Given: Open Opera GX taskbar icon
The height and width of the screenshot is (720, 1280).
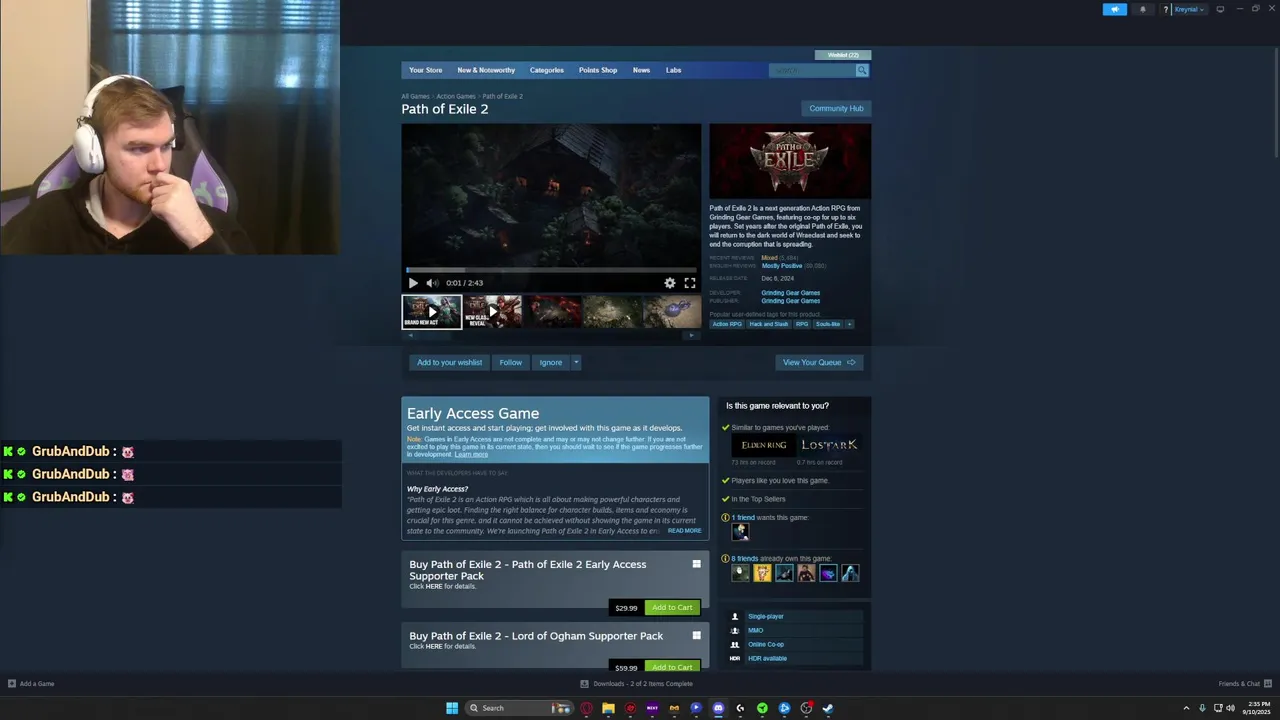Looking at the screenshot, I should point(586,708).
